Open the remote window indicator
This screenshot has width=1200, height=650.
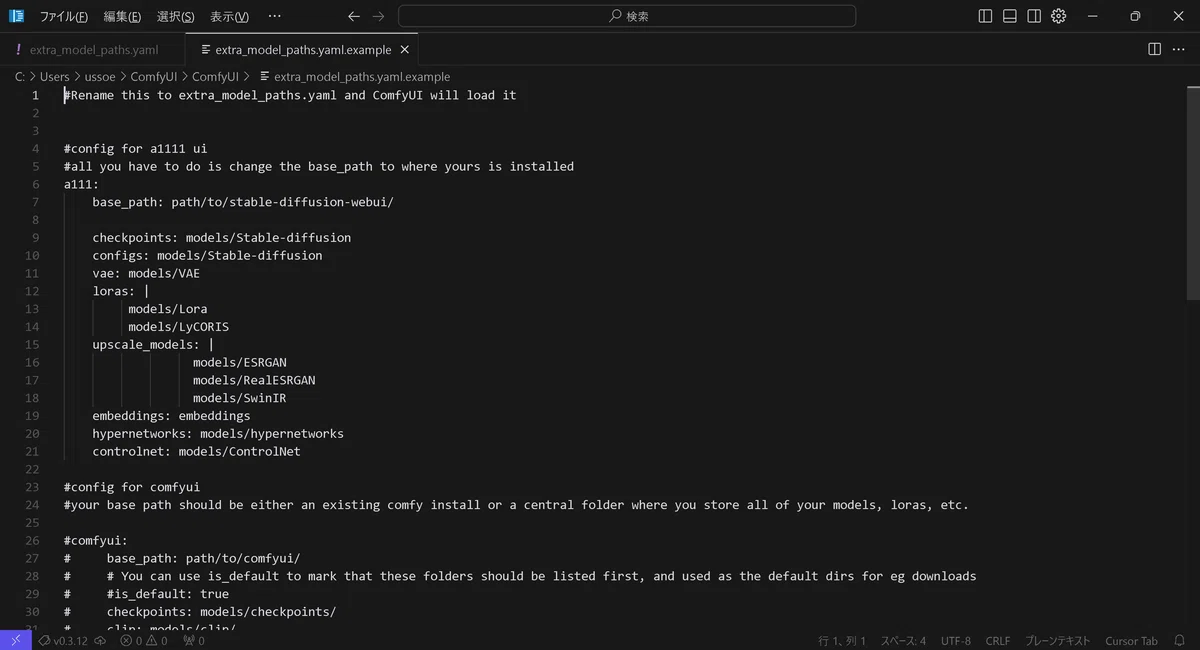tap(16, 640)
